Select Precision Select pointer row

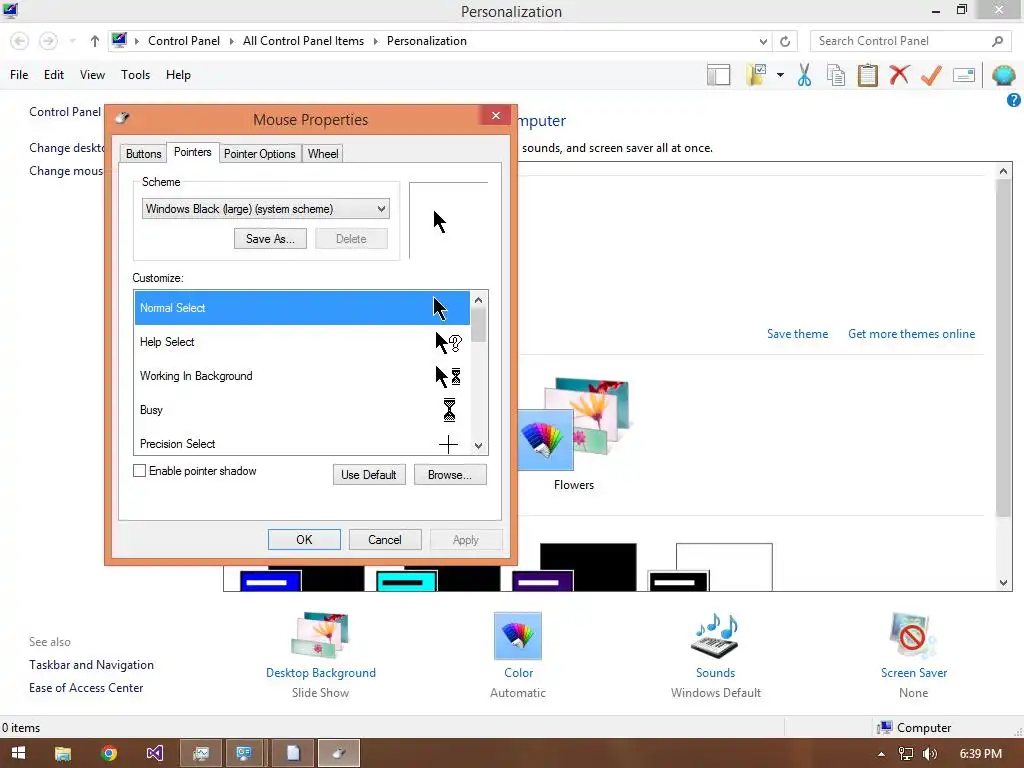click(x=302, y=443)
